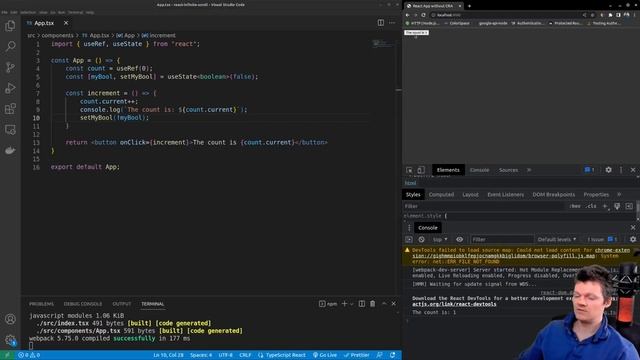Select the Terminal panel tab
Viewport: 640px width, 360px height.
[x=153, y=304]
